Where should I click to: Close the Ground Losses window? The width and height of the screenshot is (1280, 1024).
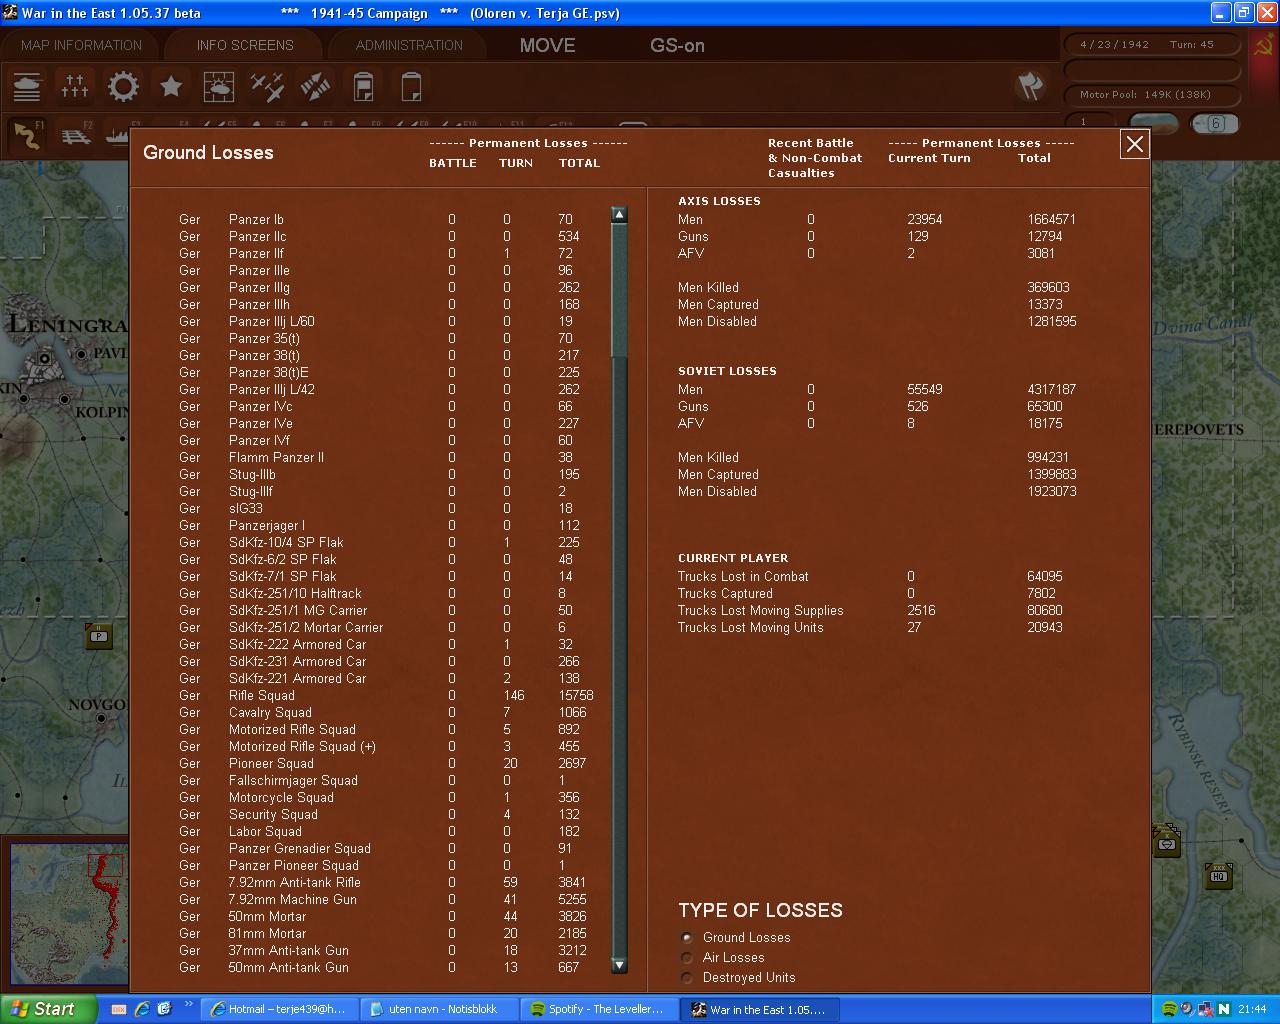tap(1134, 144)
